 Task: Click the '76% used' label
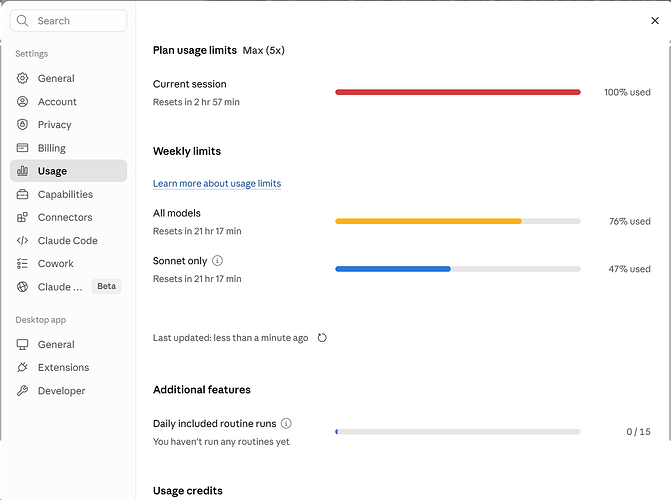630,221
